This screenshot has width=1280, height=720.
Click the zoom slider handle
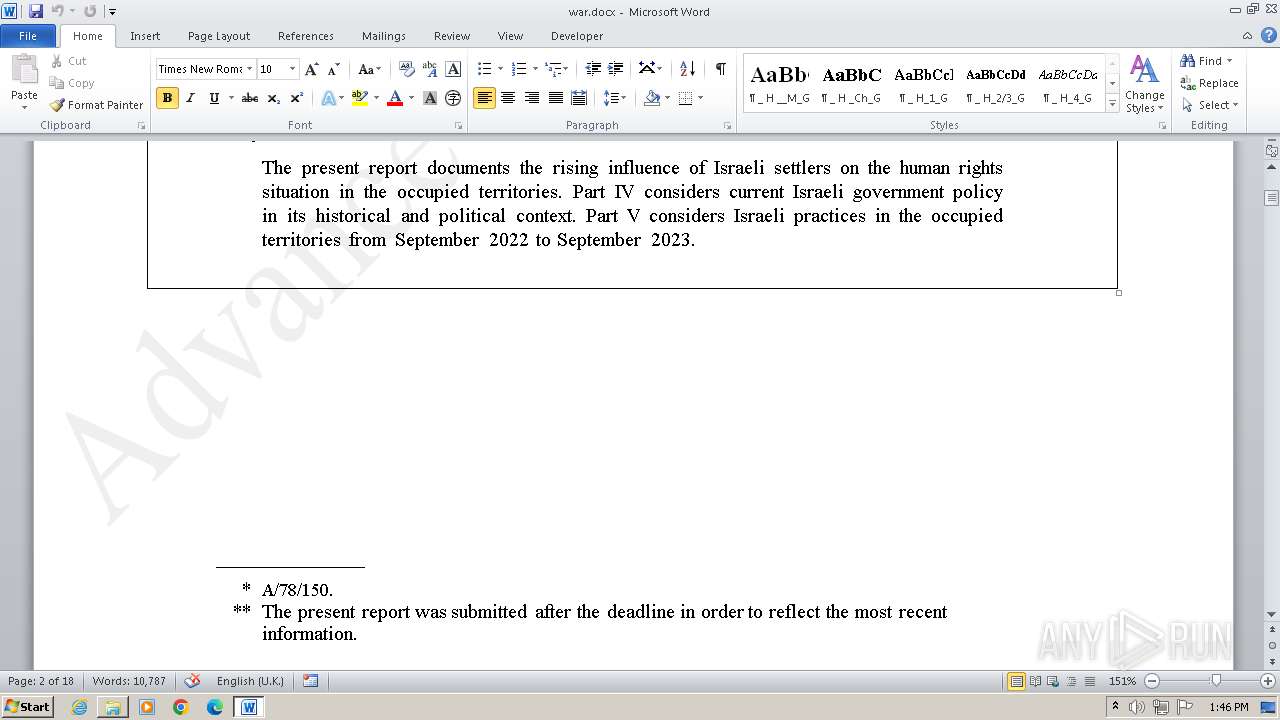click(1216, 681)
